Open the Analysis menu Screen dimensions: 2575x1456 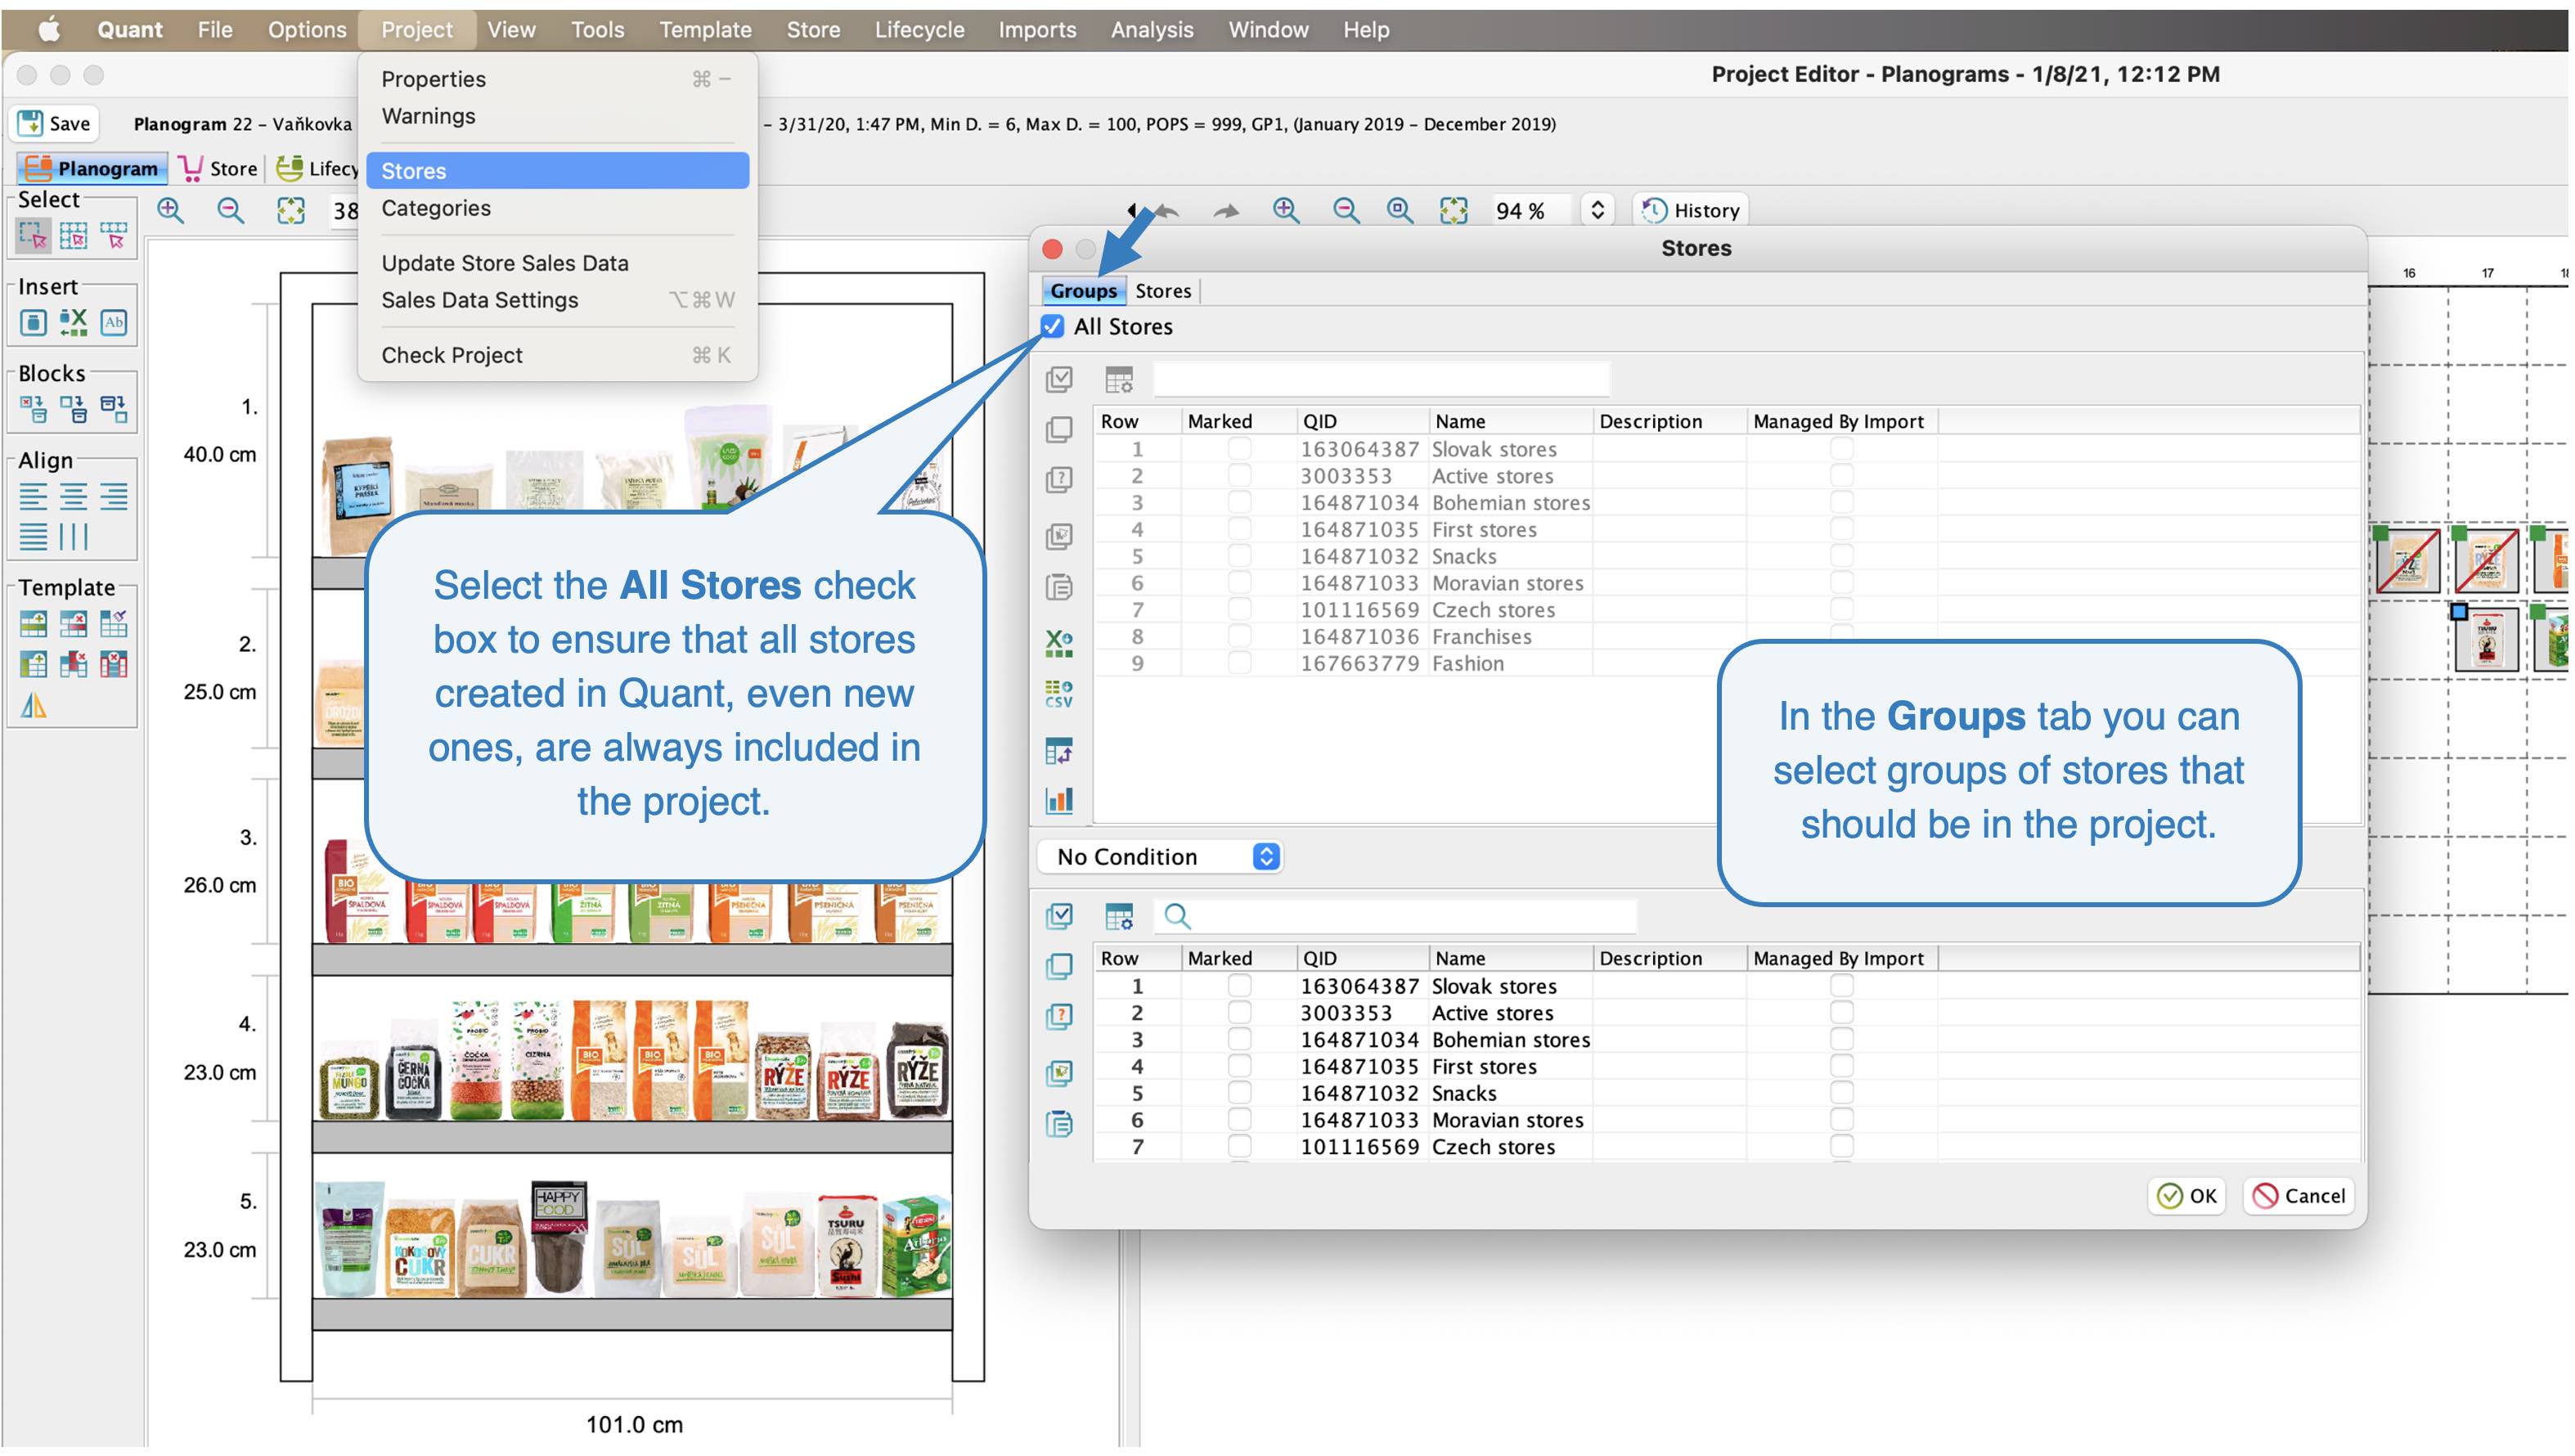coord(1151,30)
